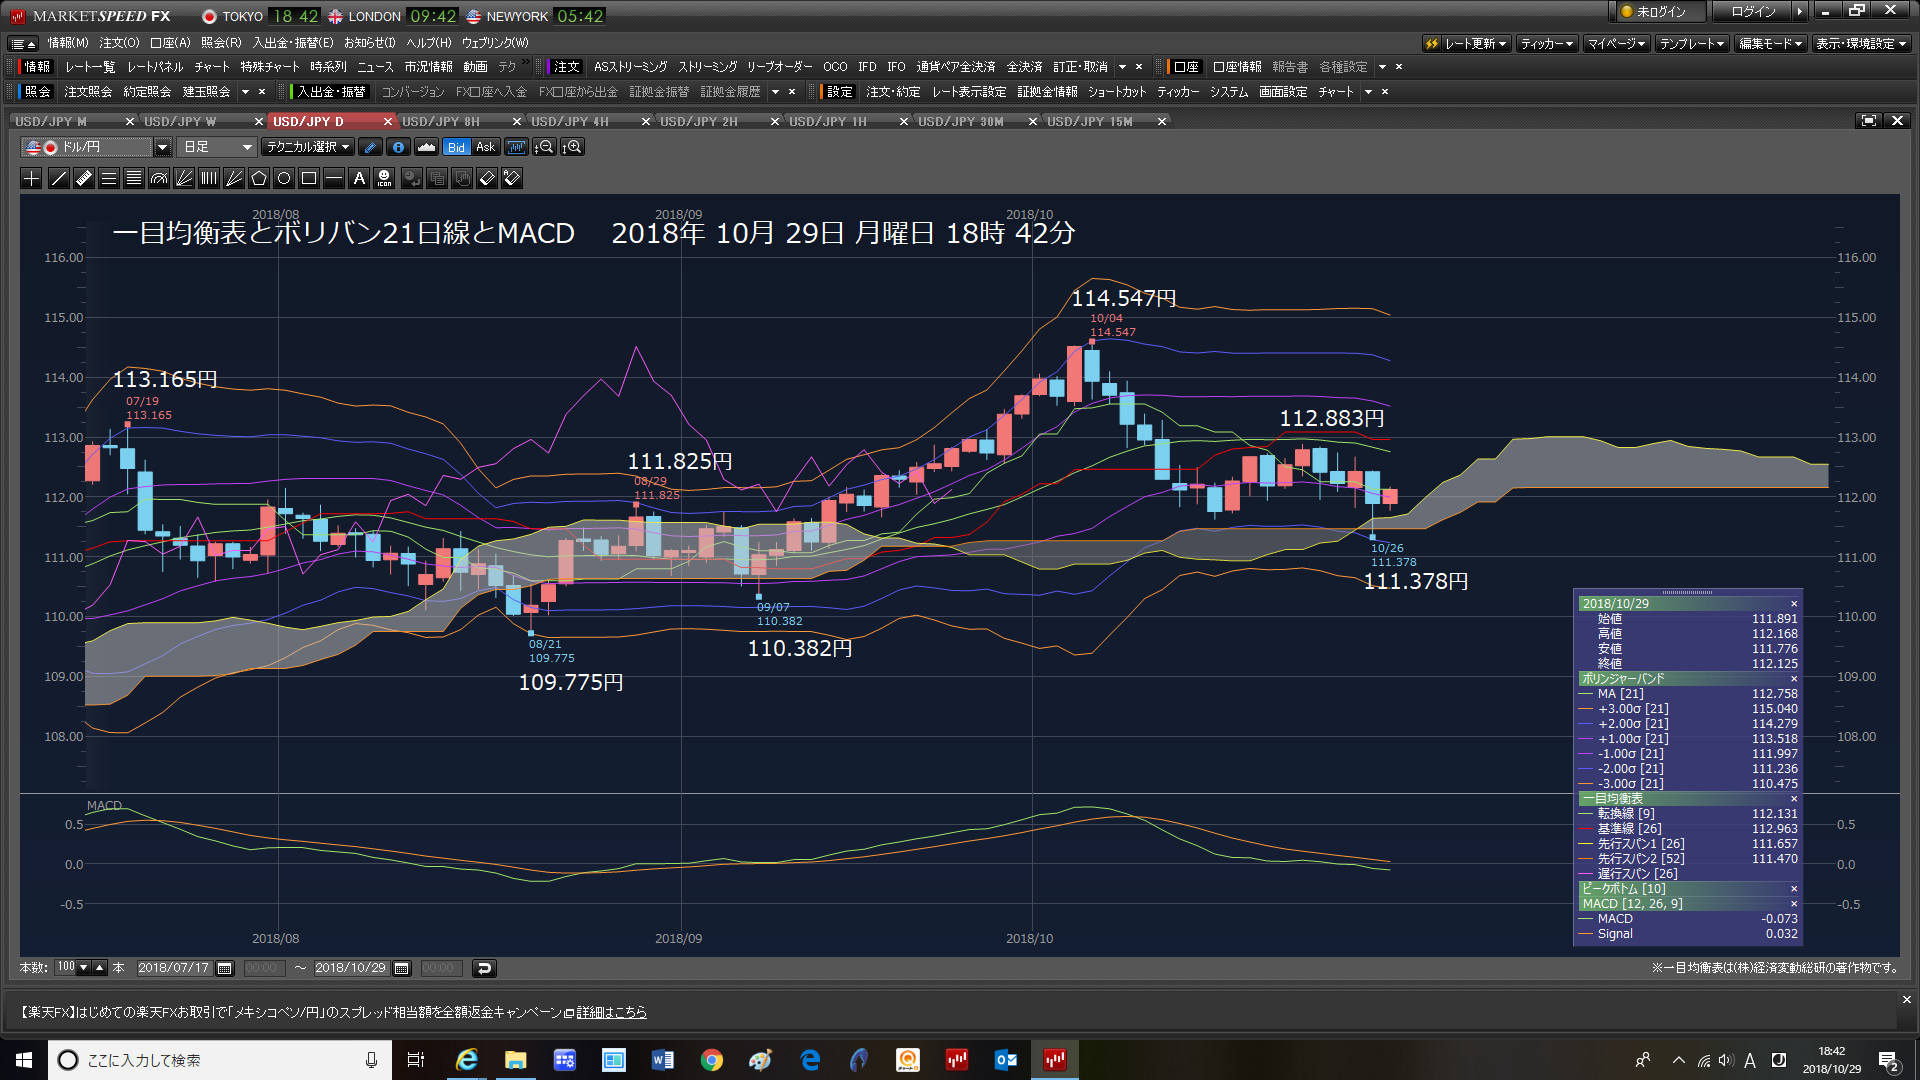Switch price display to Ask
The height and width of the screenshot is (1080, 1920).
(485, 147)
